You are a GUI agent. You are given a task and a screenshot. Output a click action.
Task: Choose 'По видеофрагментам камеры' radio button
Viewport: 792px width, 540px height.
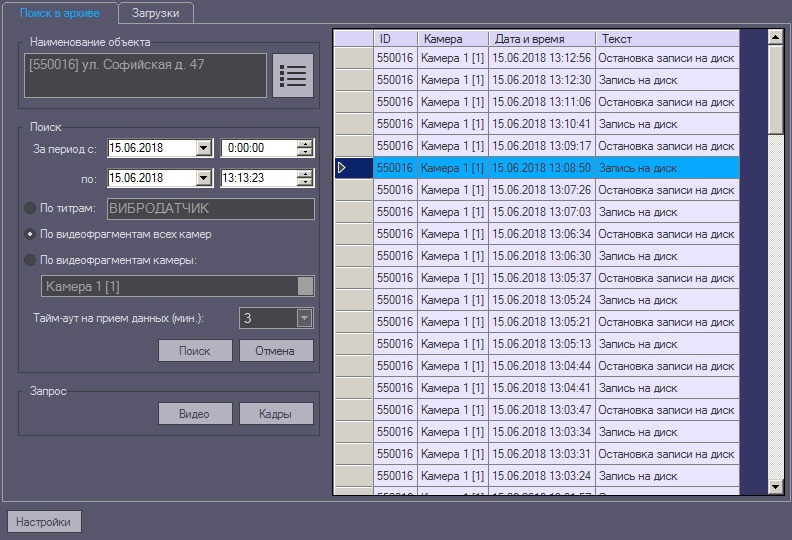tap(29, 260)
